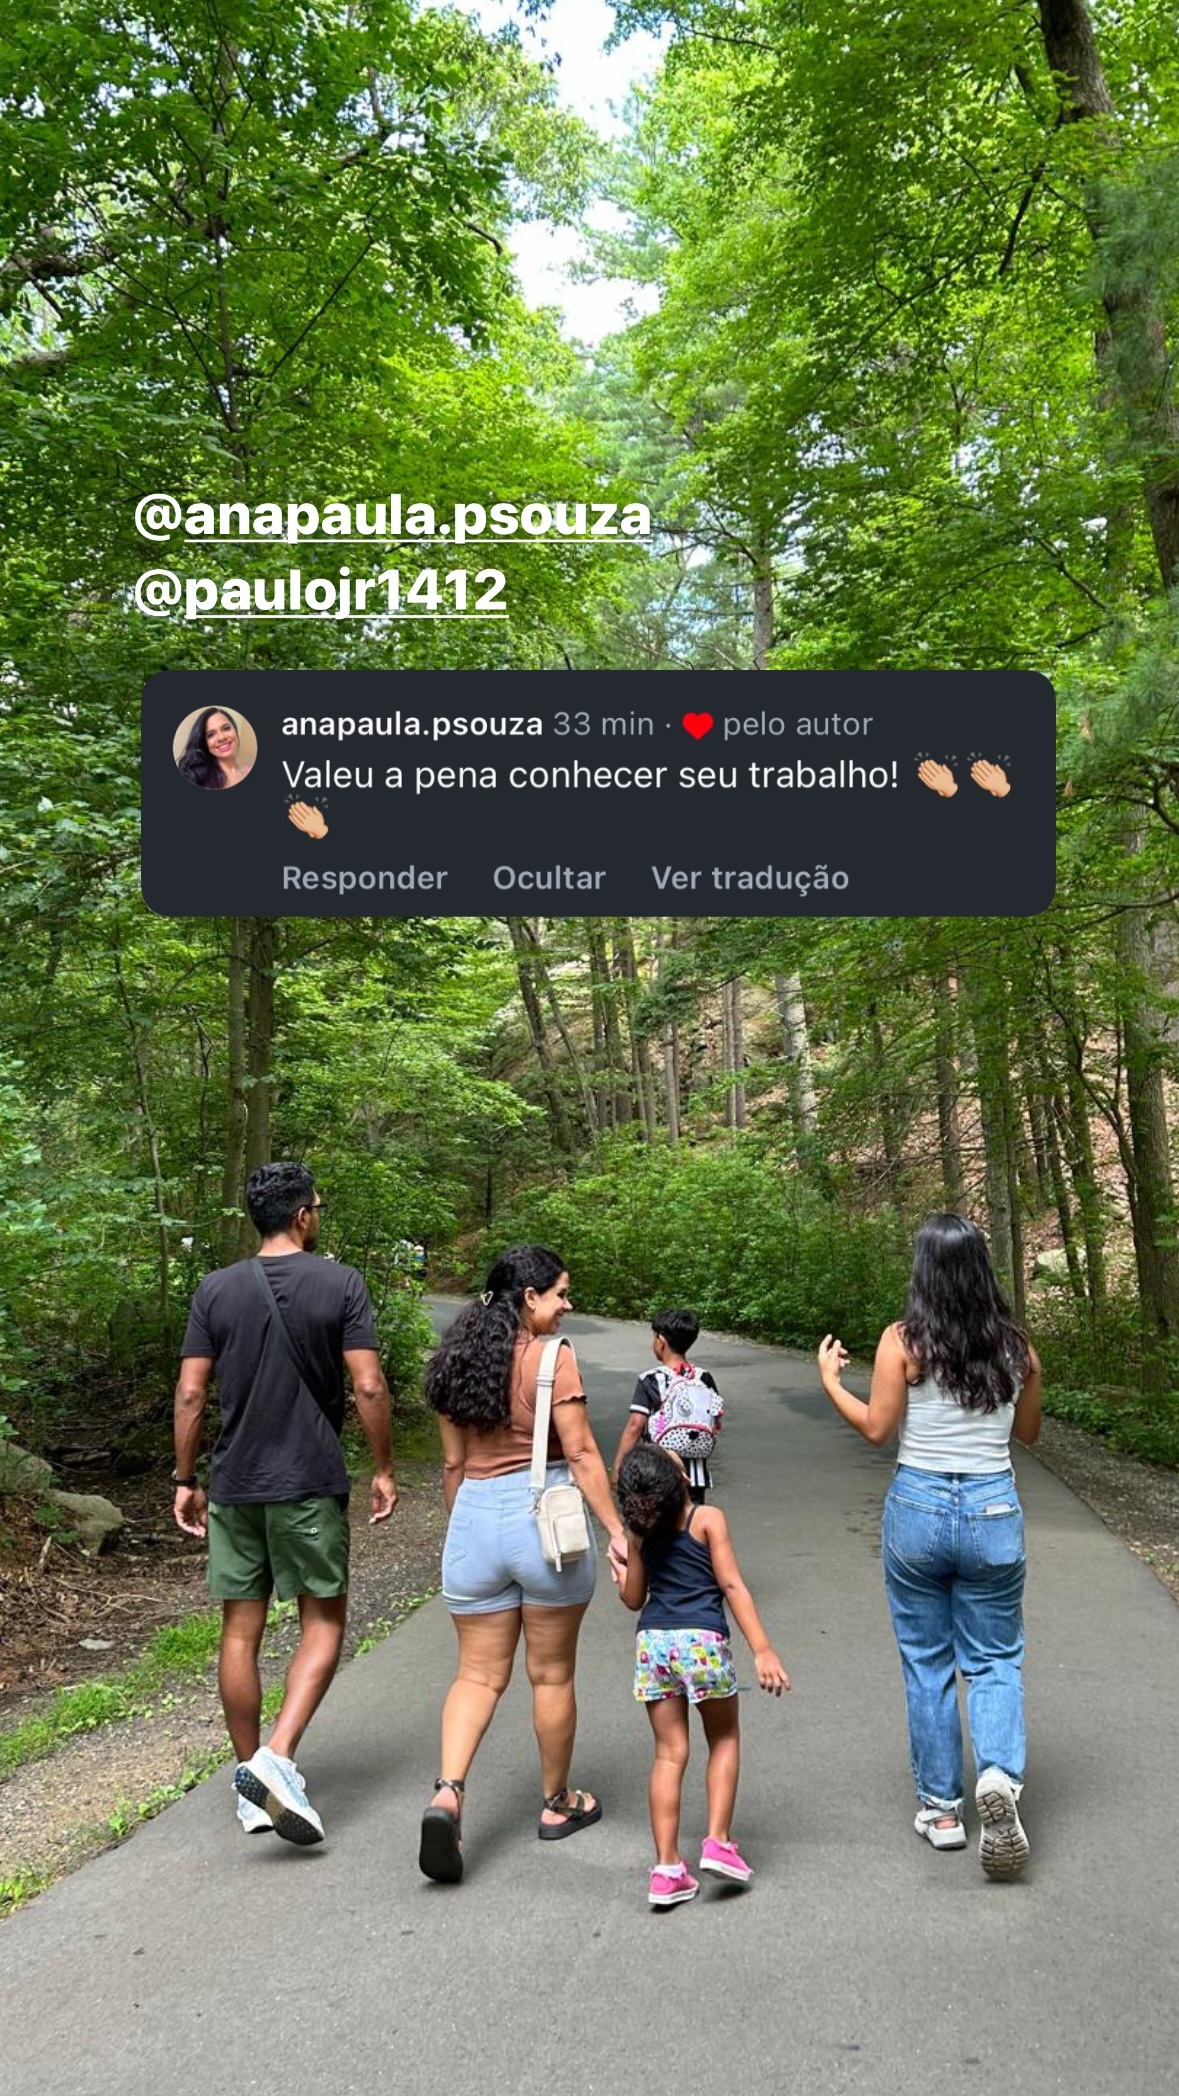Tap the man's white sneakers
The height and width of the screenshot is (2096, 1179).
click(278, 1797)
